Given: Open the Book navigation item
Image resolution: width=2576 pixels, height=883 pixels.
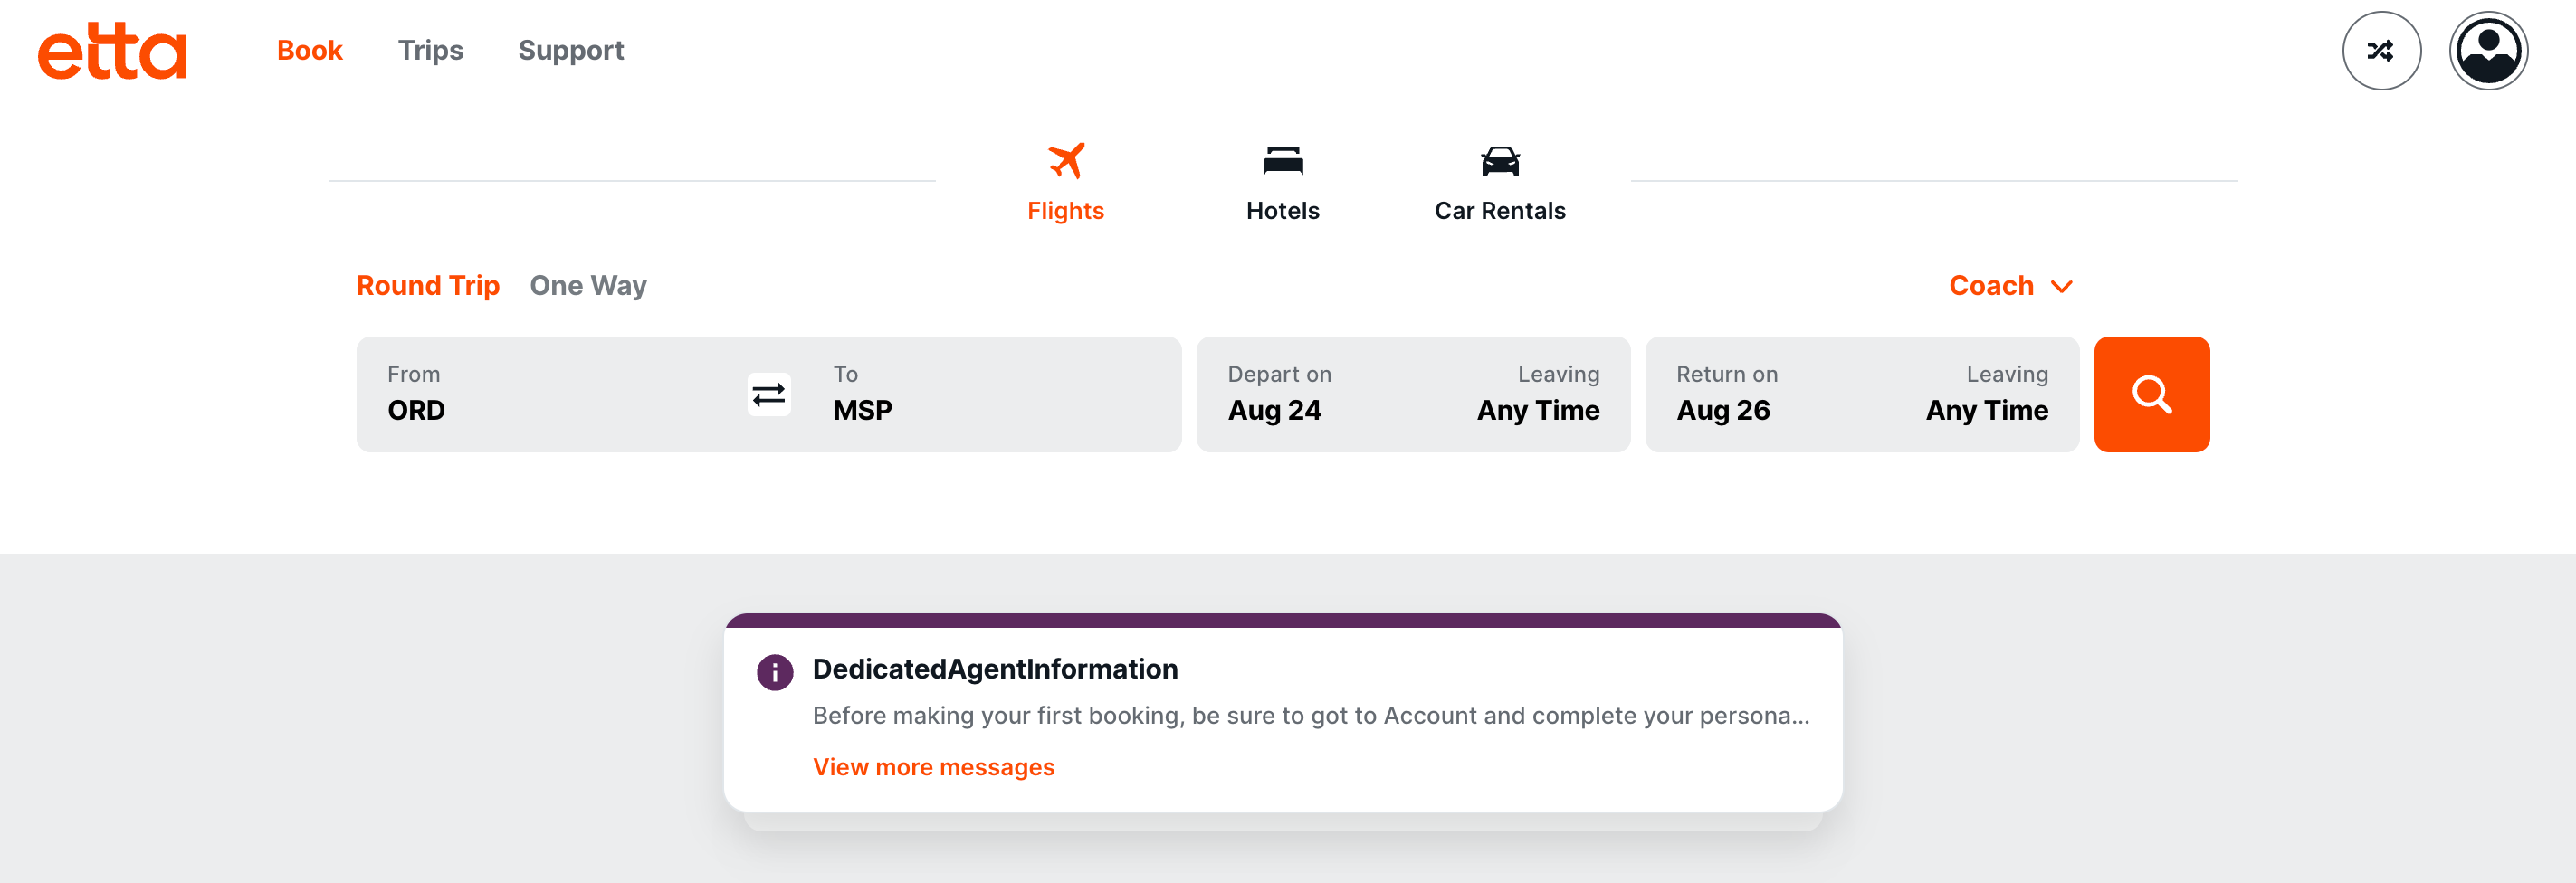Looking at the screenshot, I should click(309, 51).
